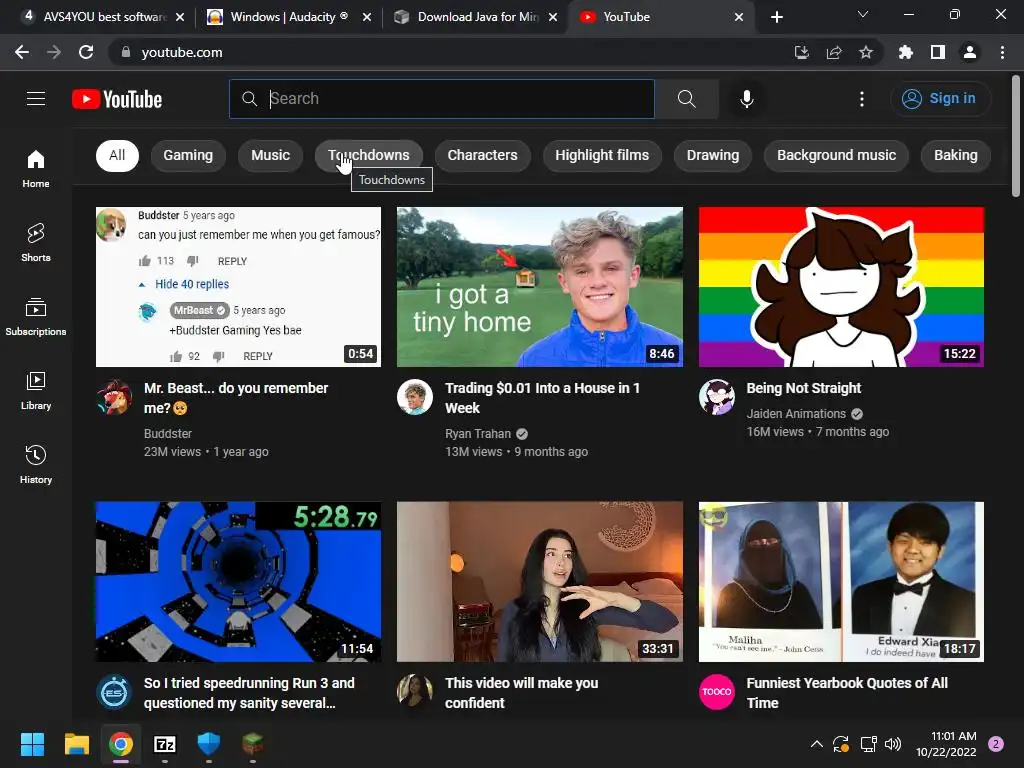Image resolution: width=1024 pixels, height=768 pixels.
Task: Open 7-Zip from taskbar
Action: point(165,744)
